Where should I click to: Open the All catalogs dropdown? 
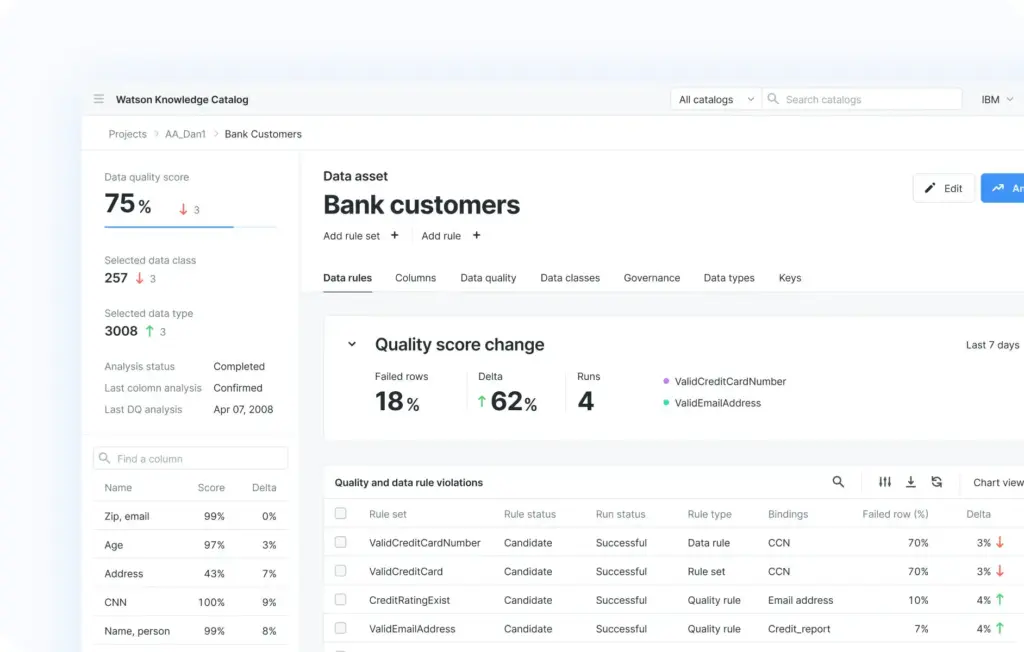pyautogui.click(x=716, y=100)
